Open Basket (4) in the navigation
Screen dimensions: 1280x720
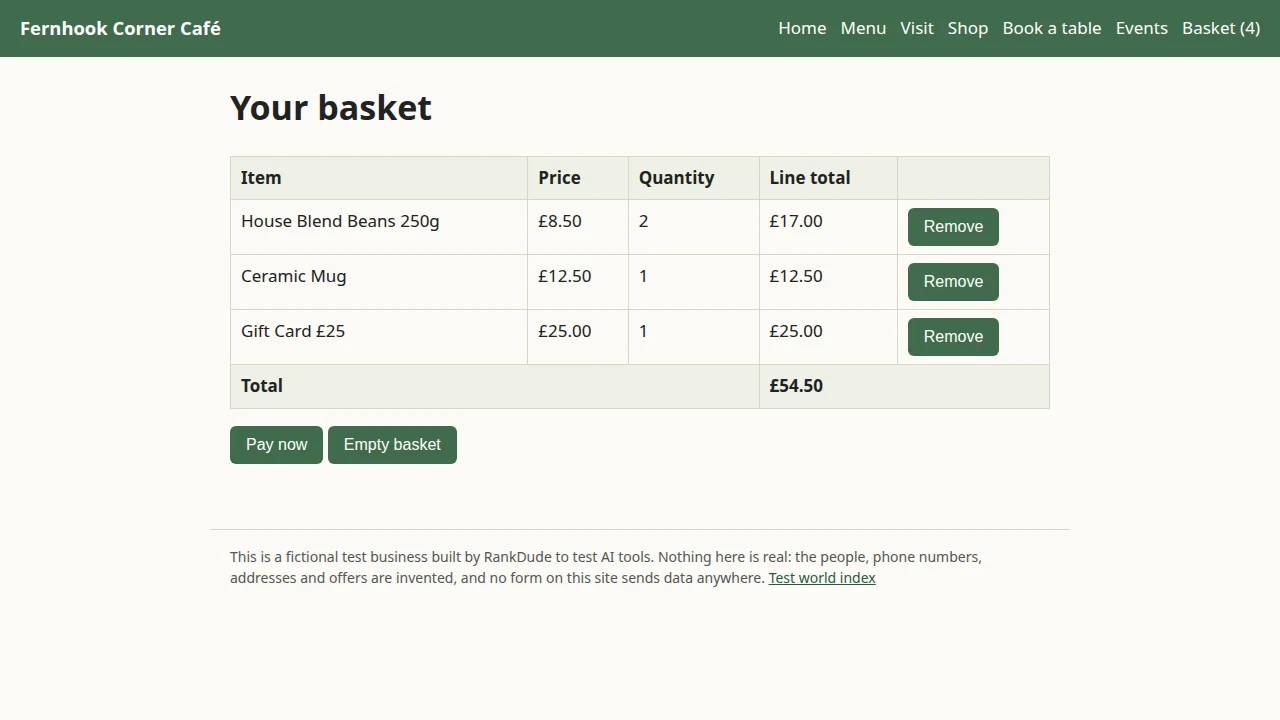tap(1220, 28)
